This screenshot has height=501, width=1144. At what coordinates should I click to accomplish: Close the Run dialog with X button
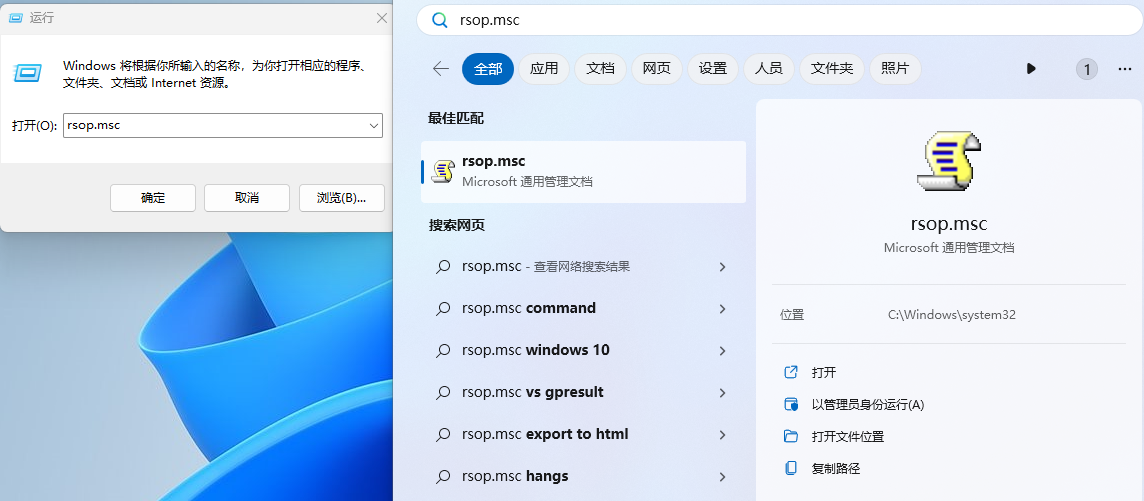point(382,18)
